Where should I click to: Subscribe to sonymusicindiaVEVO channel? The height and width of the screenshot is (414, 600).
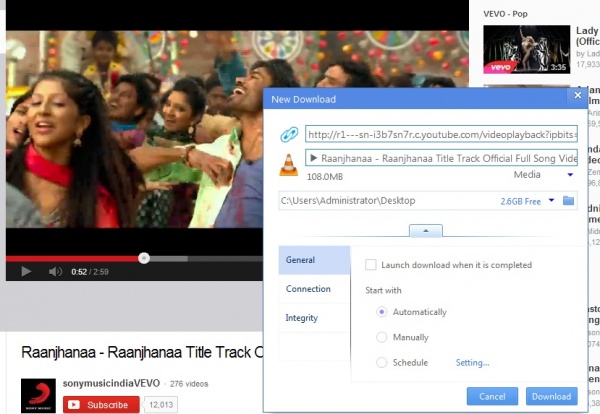pos(101,405)
